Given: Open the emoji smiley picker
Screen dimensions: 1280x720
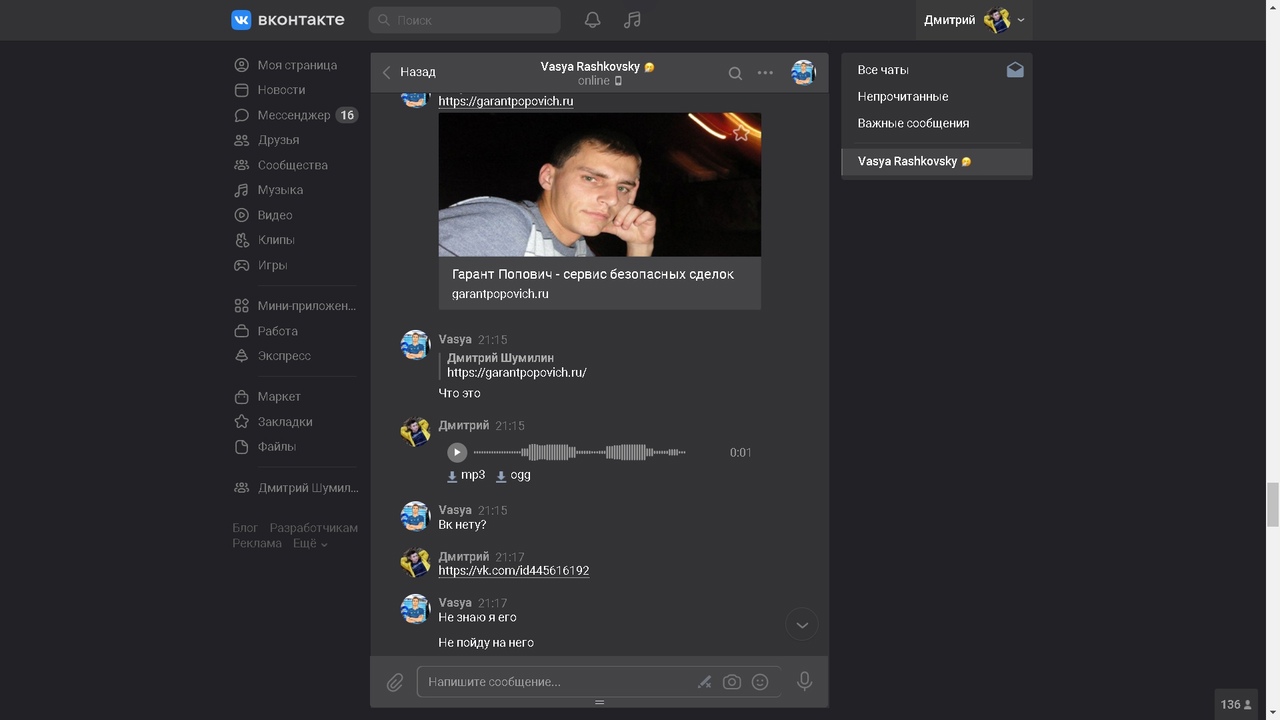Looking at the screenshot, I should click(x=760, y=682).
